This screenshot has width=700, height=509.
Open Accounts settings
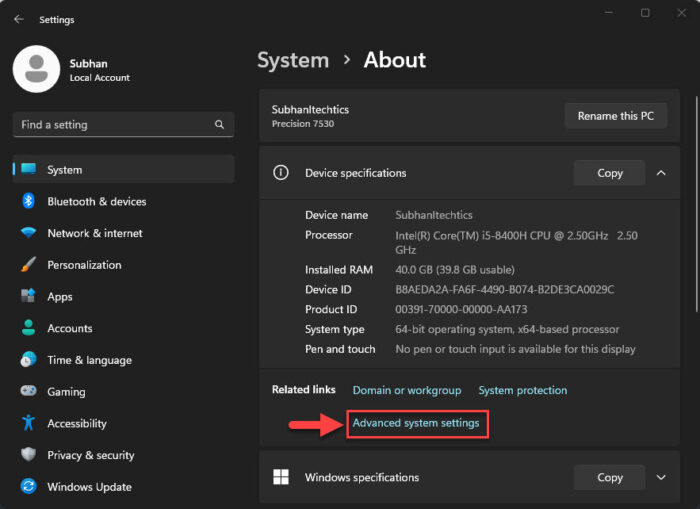click(x=124, y=328)
